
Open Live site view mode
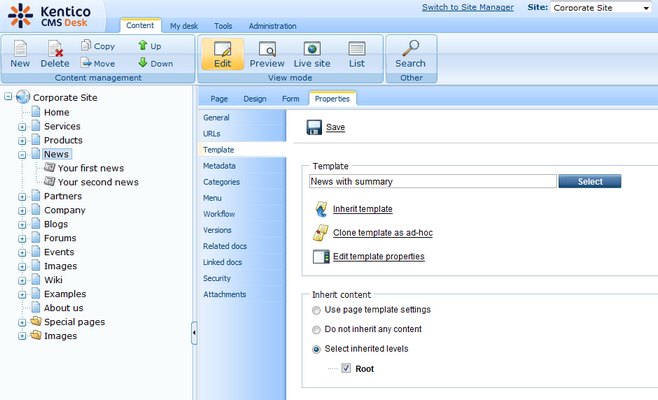311,49
